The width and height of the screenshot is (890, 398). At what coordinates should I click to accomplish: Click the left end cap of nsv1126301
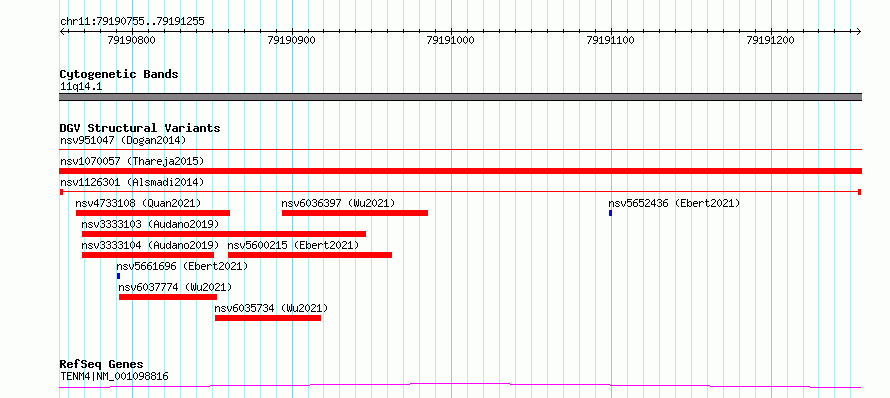tap(61, 192)
